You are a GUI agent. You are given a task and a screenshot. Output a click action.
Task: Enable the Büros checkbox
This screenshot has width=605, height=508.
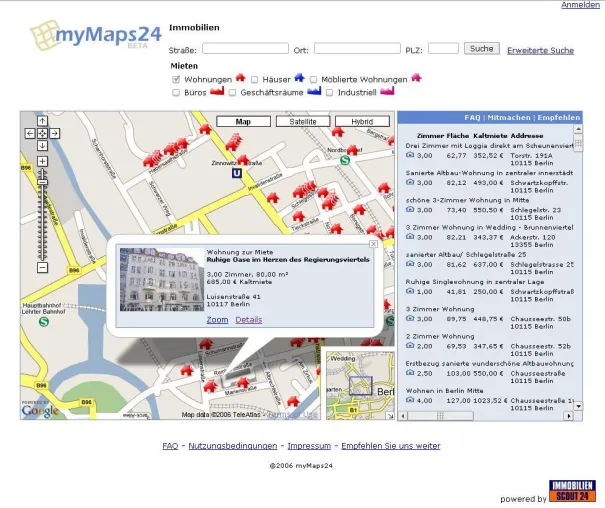click(176, 93)
